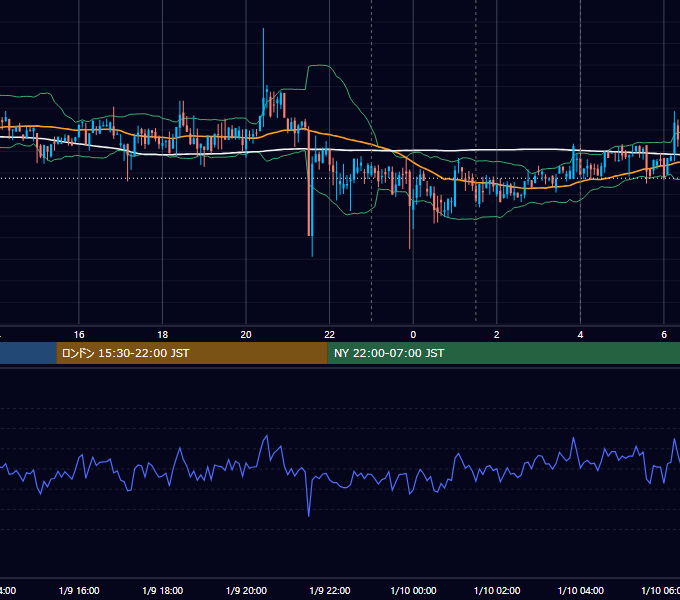Click the 1/9 20:00 label on the bottom axis

point(246,590)
